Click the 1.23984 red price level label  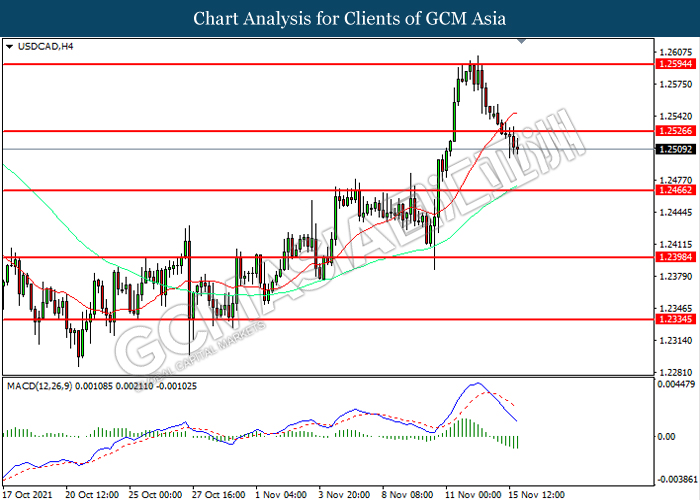point(676,257)
